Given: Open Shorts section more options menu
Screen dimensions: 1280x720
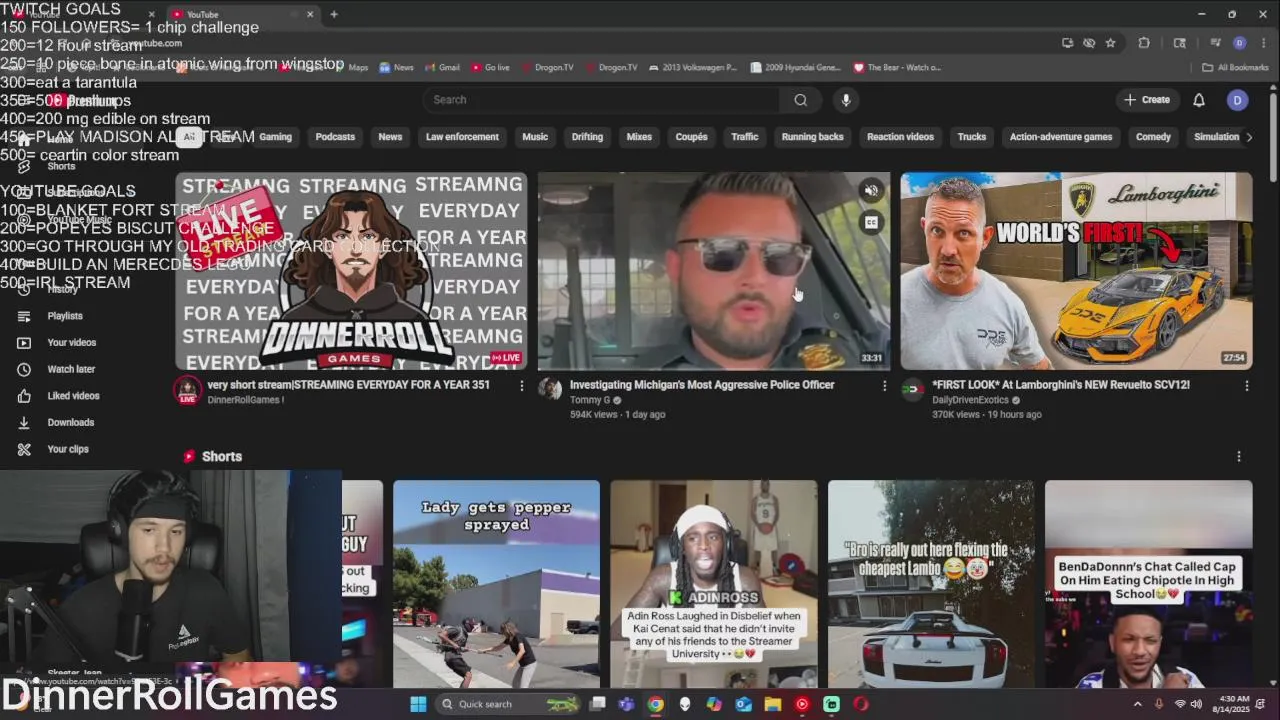Looking at the screenshot, I should click(x=1239, y=456).
